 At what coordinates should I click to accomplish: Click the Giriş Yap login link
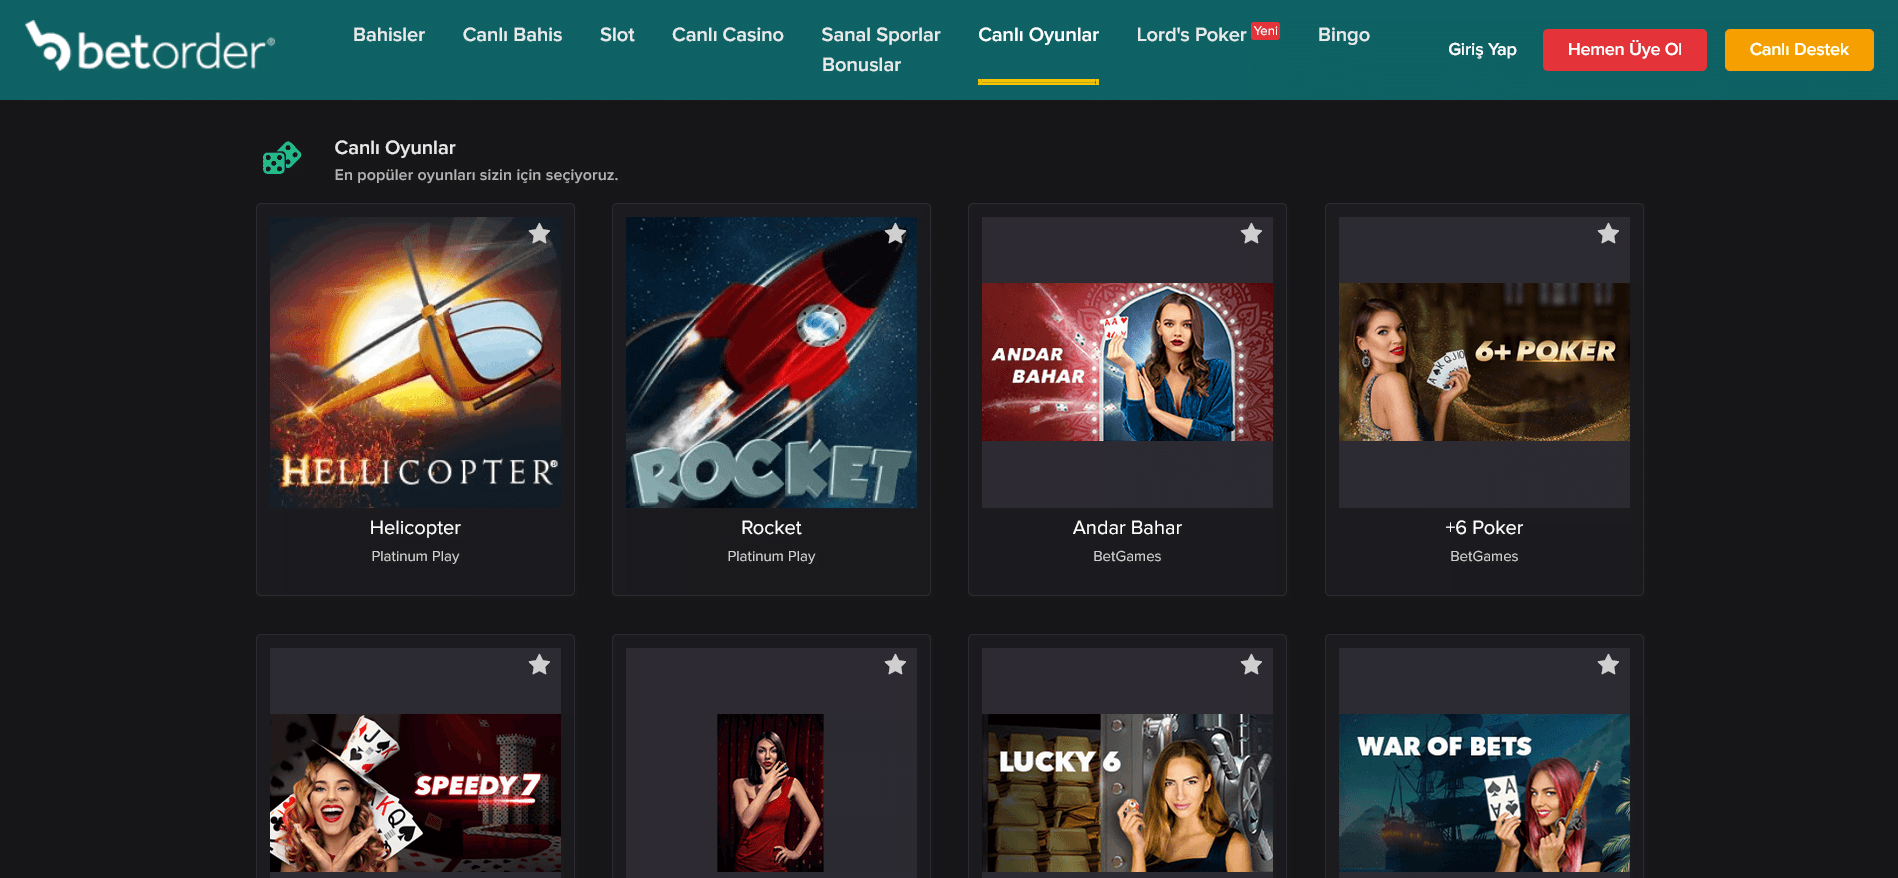pyautogui.click(x=1481, y=50)
